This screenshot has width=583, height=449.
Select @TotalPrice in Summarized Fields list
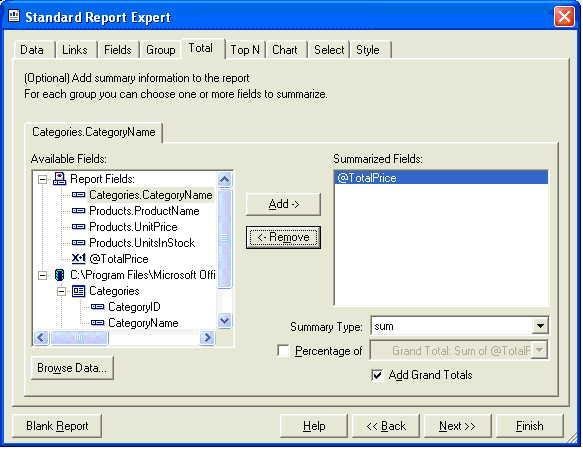[x=441, y=178]
